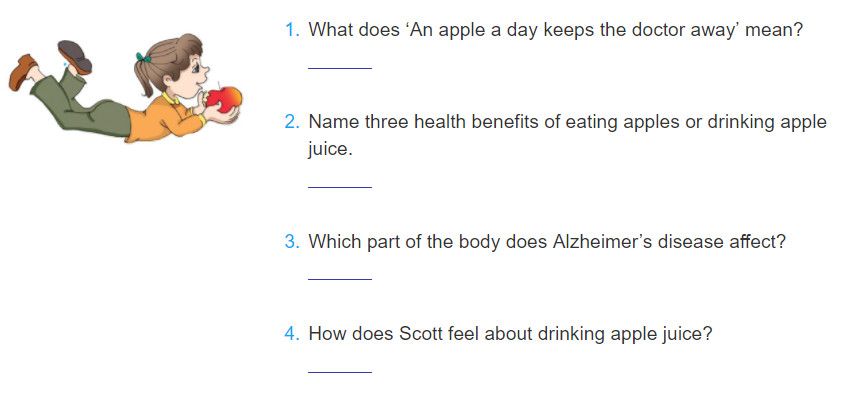
Task: Click the 'Name three health benefits' question text
Action: 567,135
